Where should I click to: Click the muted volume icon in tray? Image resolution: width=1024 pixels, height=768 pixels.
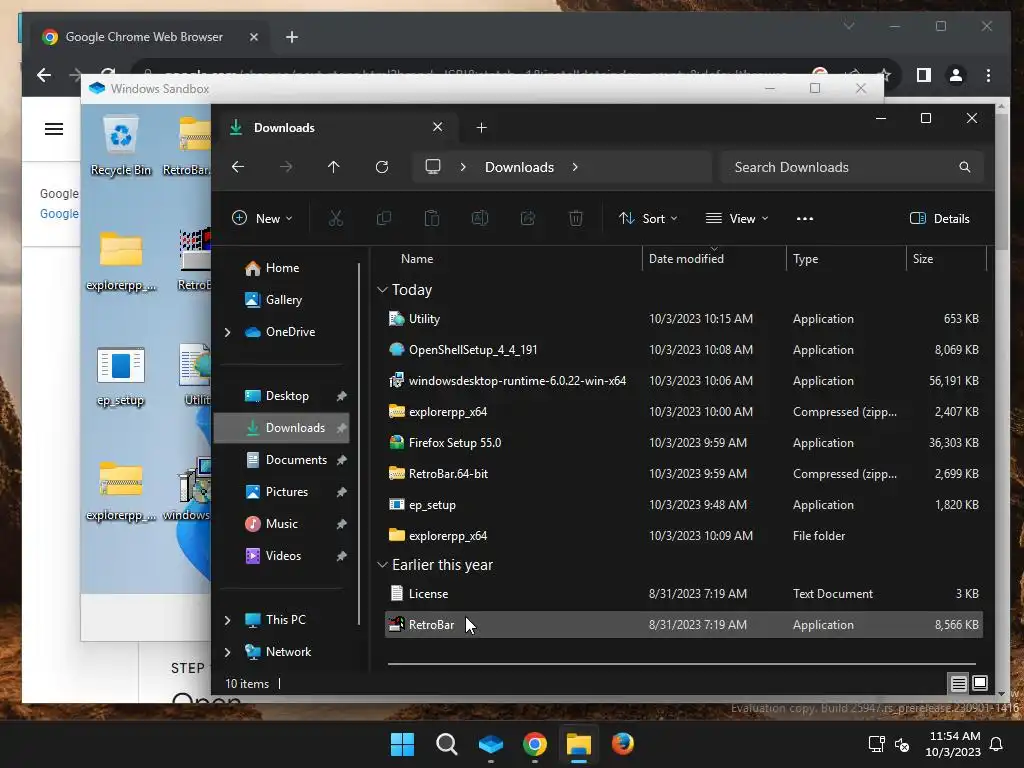tap(902, 744)
